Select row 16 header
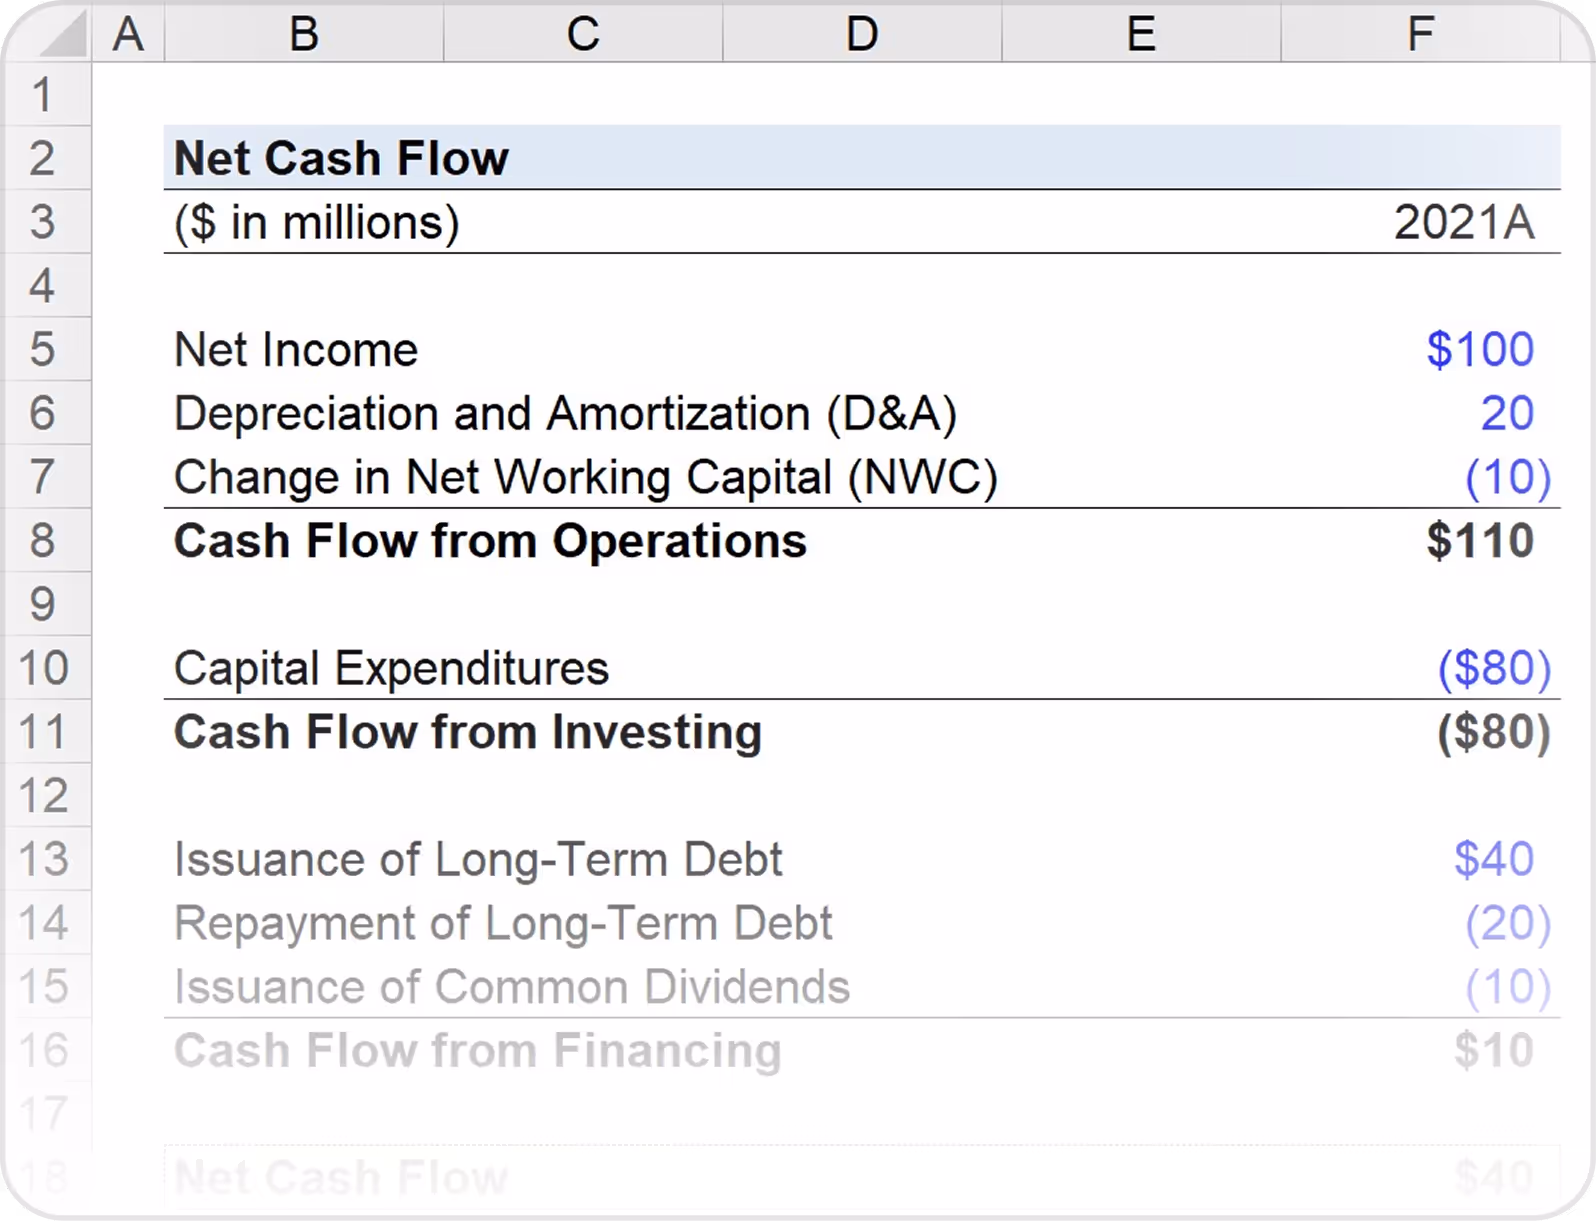 pos(45,1050)
